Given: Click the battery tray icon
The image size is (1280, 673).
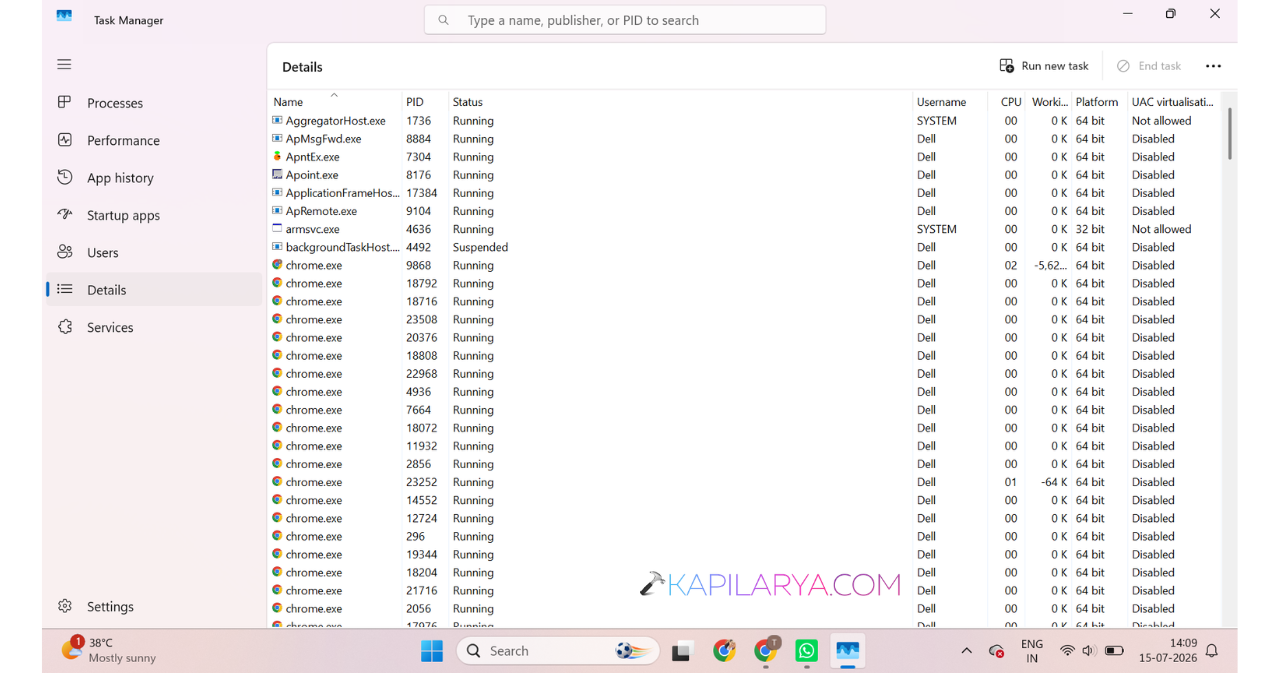Looking at the screenshot, I should click(x=1114, y=651).
